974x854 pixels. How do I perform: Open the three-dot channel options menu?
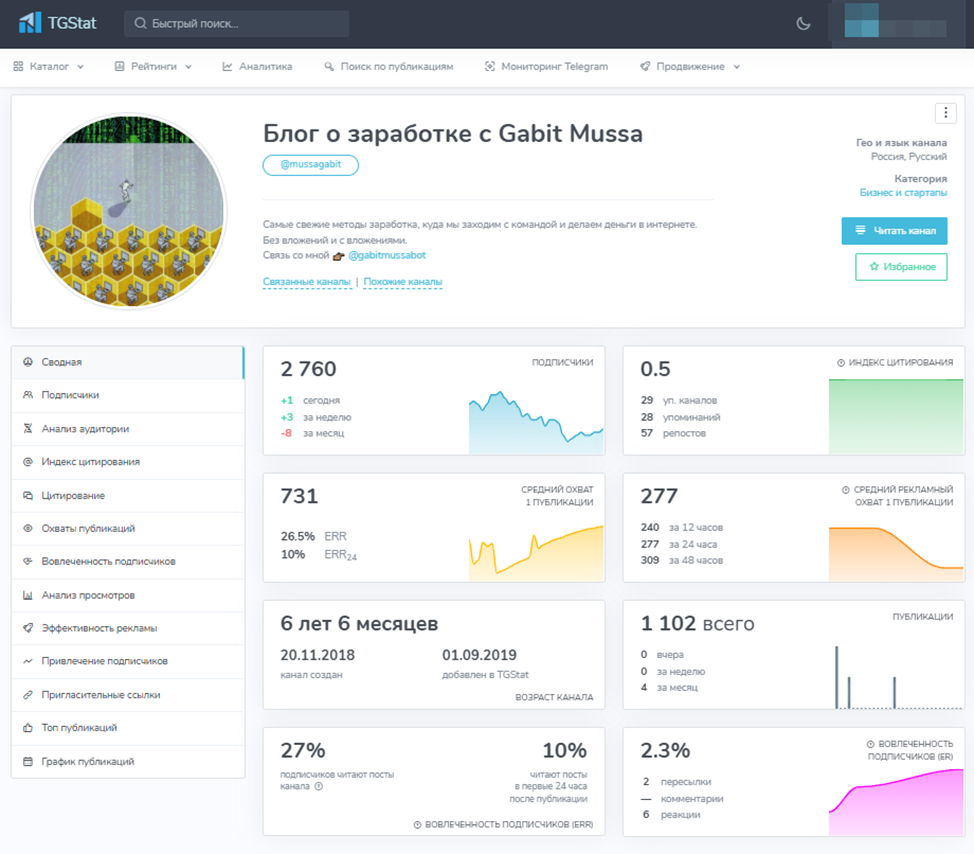tap(945, 112)
